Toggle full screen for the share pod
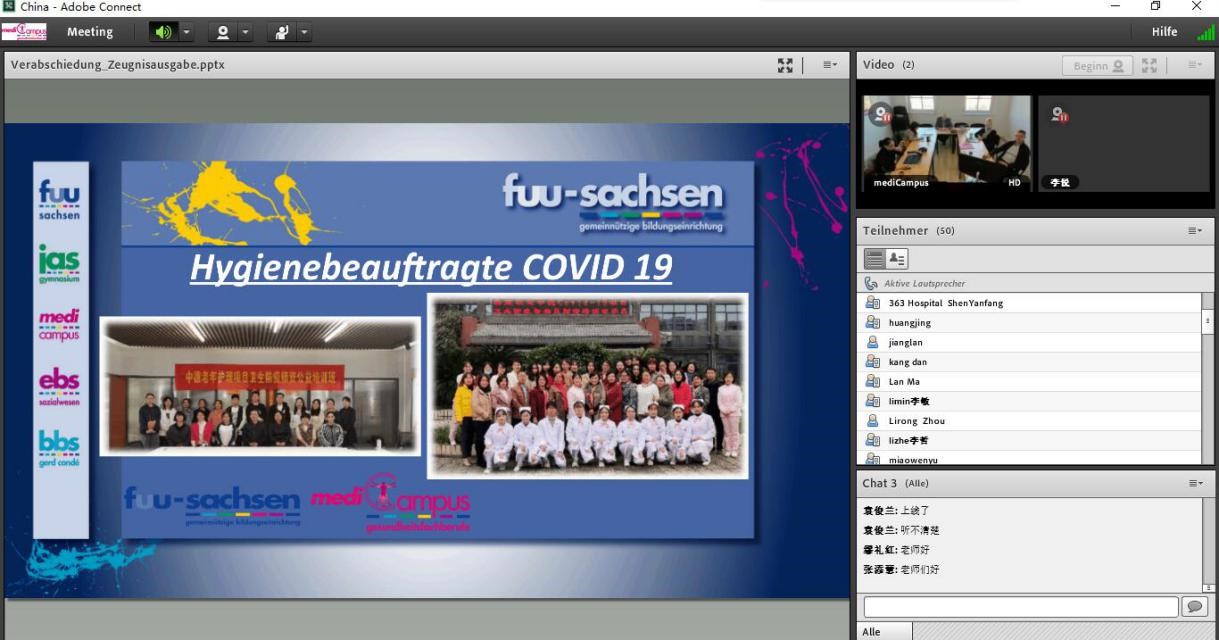Viewport: 1219px width, 640px height. (x=785, y=65)
